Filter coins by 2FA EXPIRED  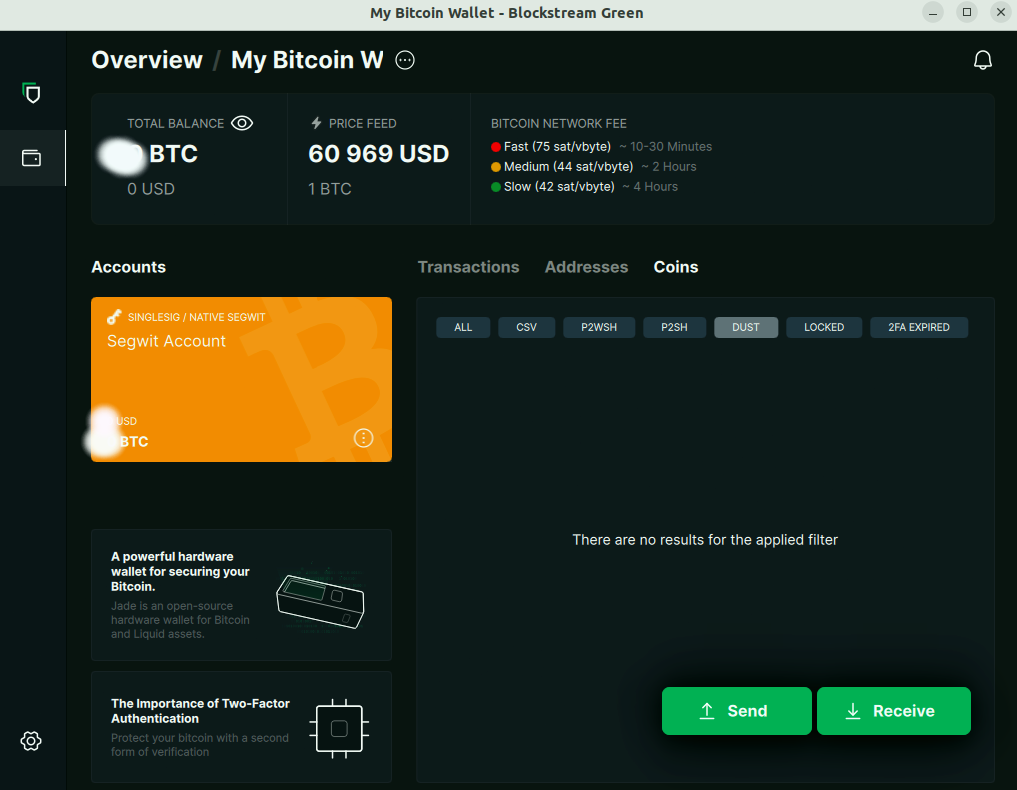(x=919, y=328)
